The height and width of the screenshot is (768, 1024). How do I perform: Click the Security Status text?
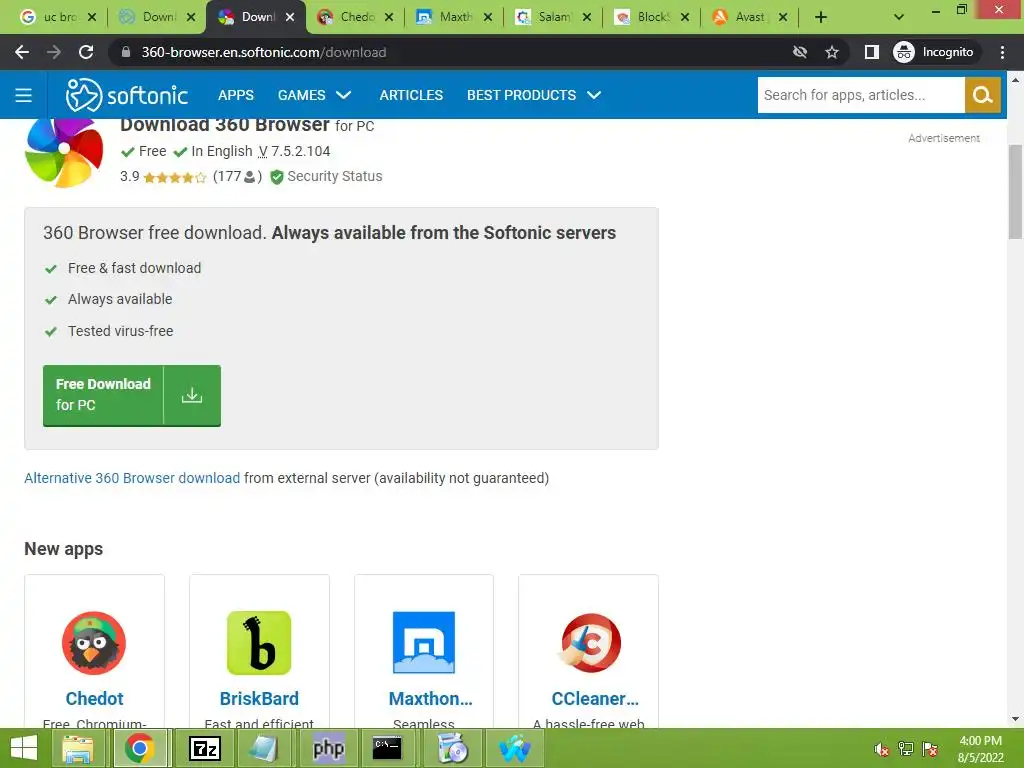pos(335,176)
